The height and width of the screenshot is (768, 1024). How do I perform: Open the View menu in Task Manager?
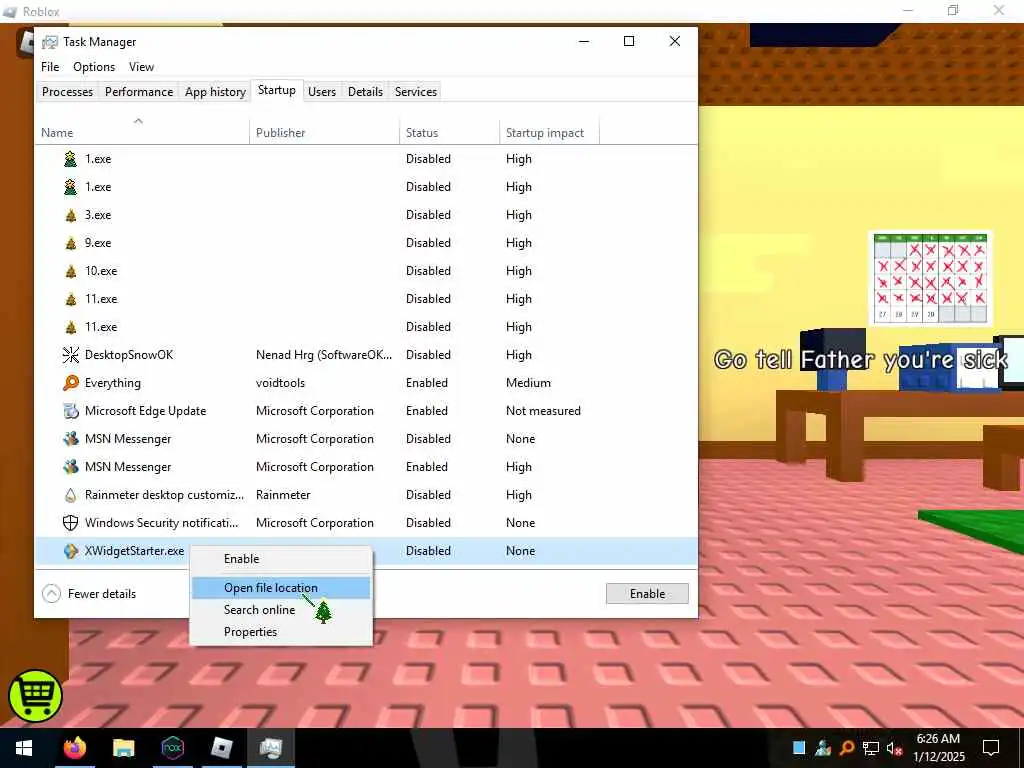coord(141,67)
